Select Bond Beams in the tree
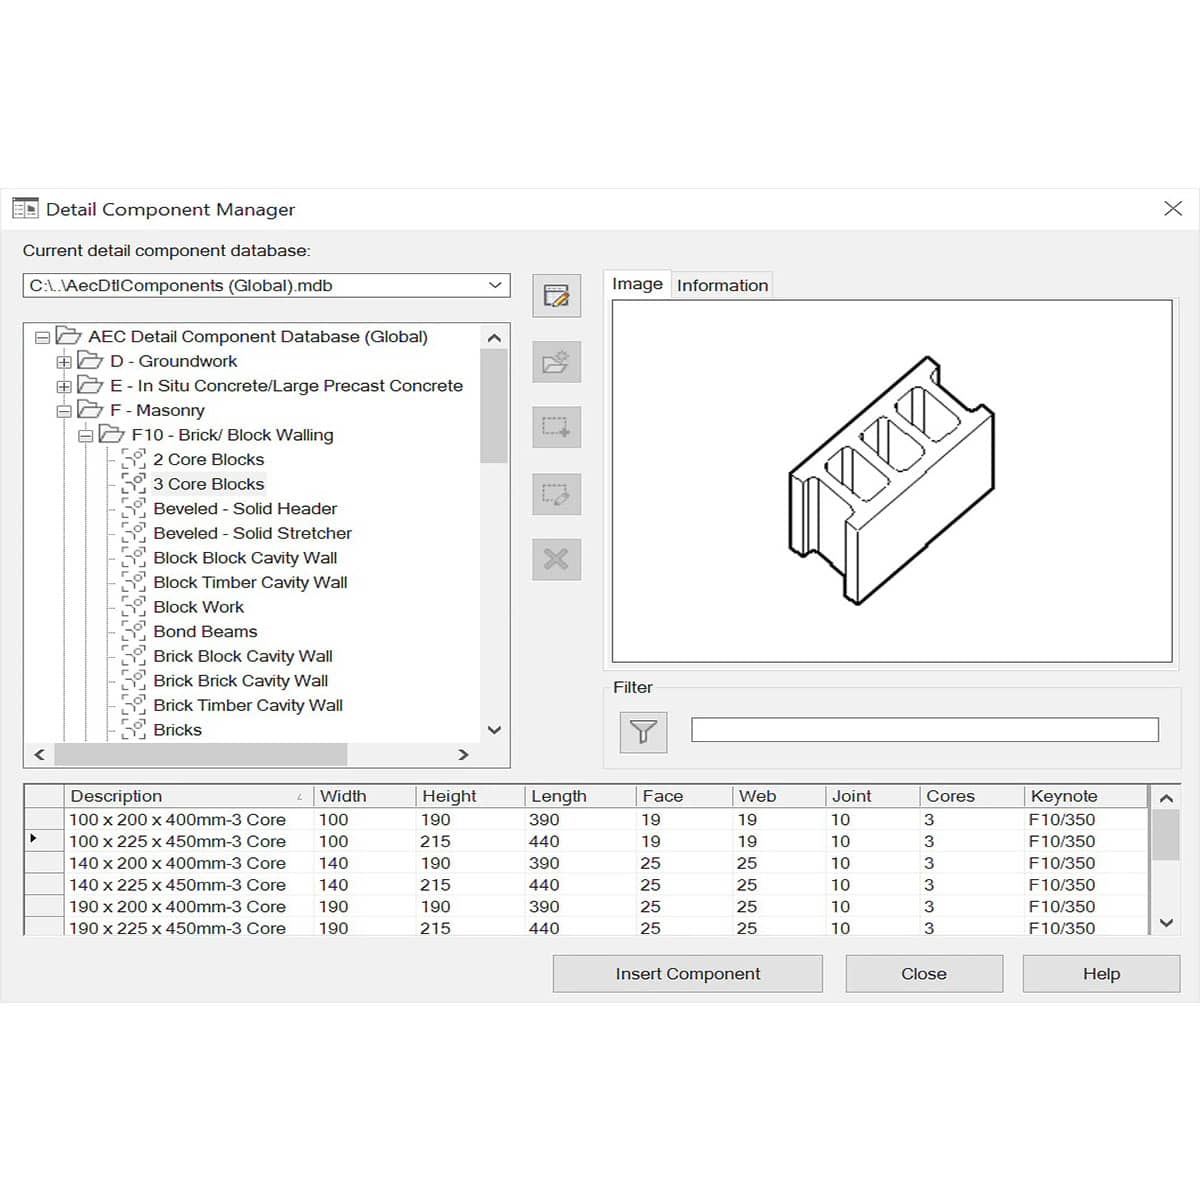1200x1200 pixels. click(x=205, y=632)
